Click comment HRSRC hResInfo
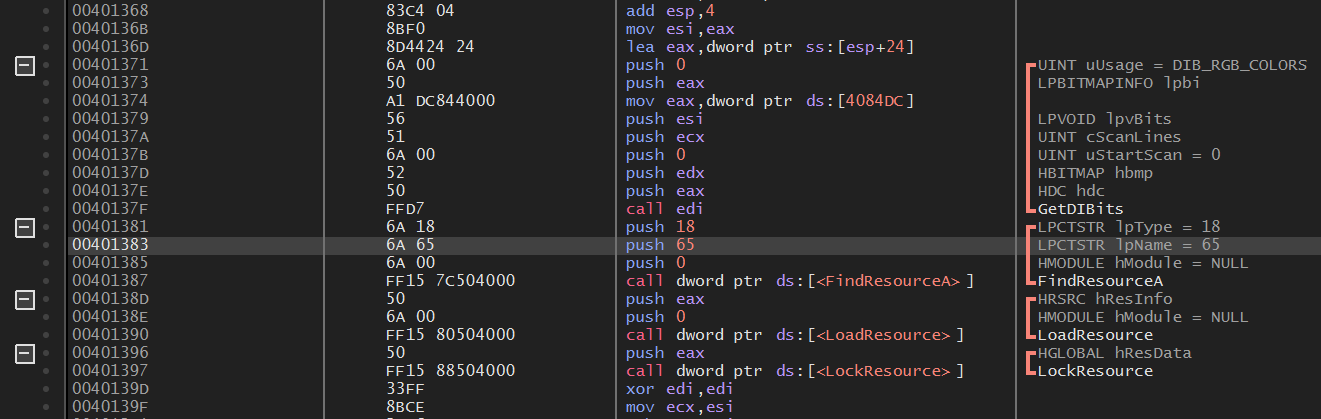Image resolution: width=1321 pixels, height=419 pixels. [1105, 299]
